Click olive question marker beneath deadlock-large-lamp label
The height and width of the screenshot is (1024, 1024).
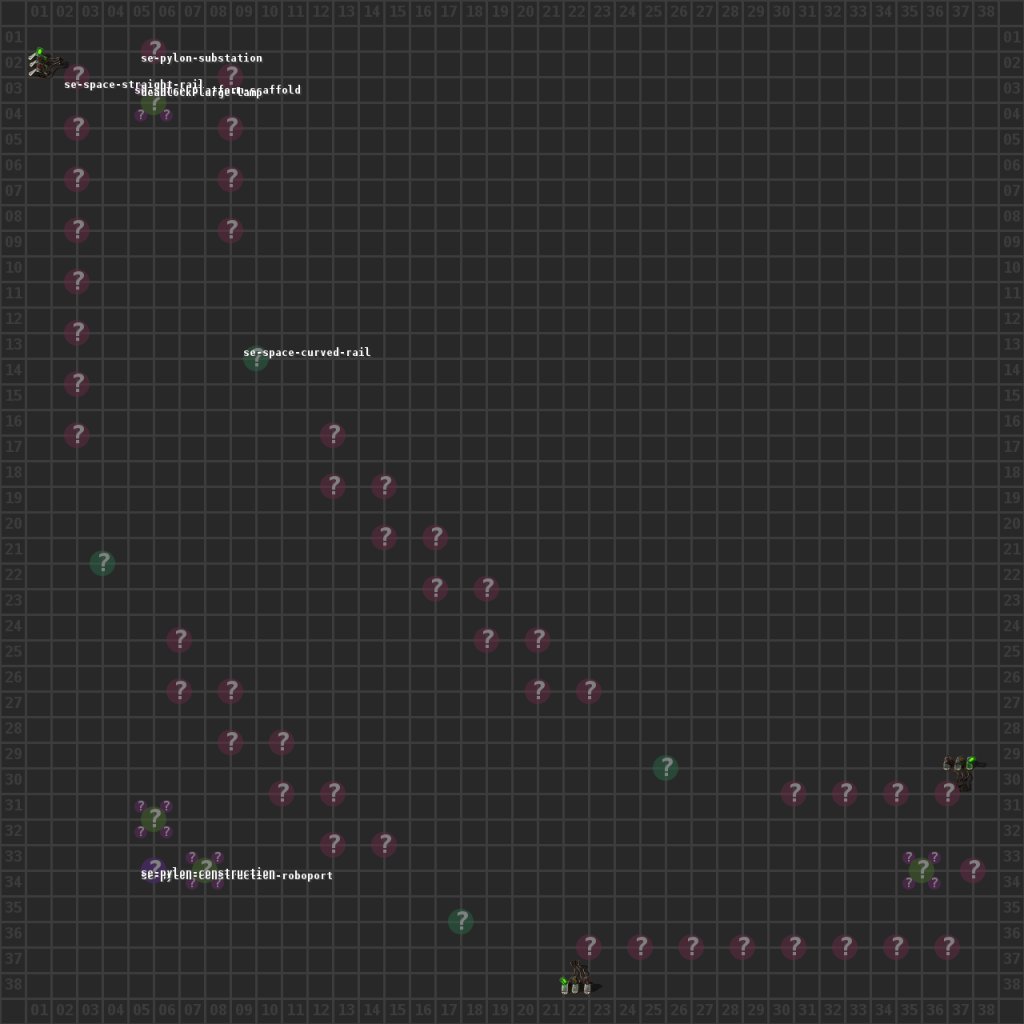tap(153, 103)
